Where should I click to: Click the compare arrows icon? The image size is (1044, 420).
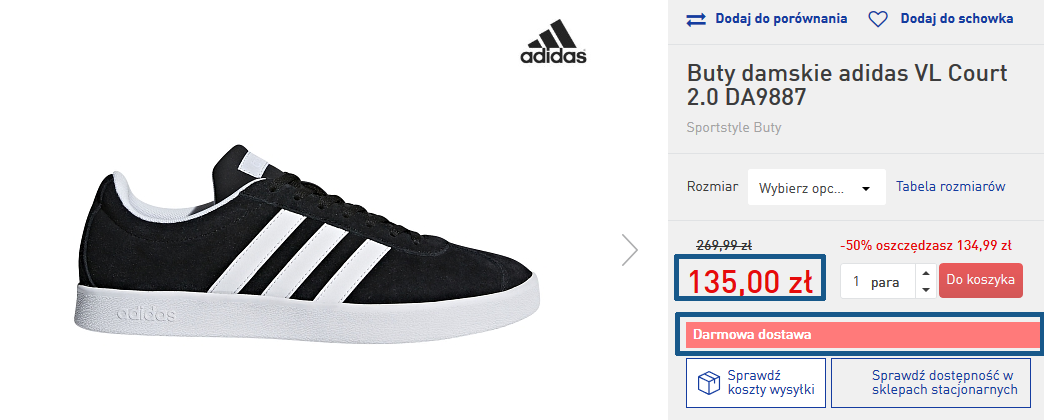[x=696, y=19]
